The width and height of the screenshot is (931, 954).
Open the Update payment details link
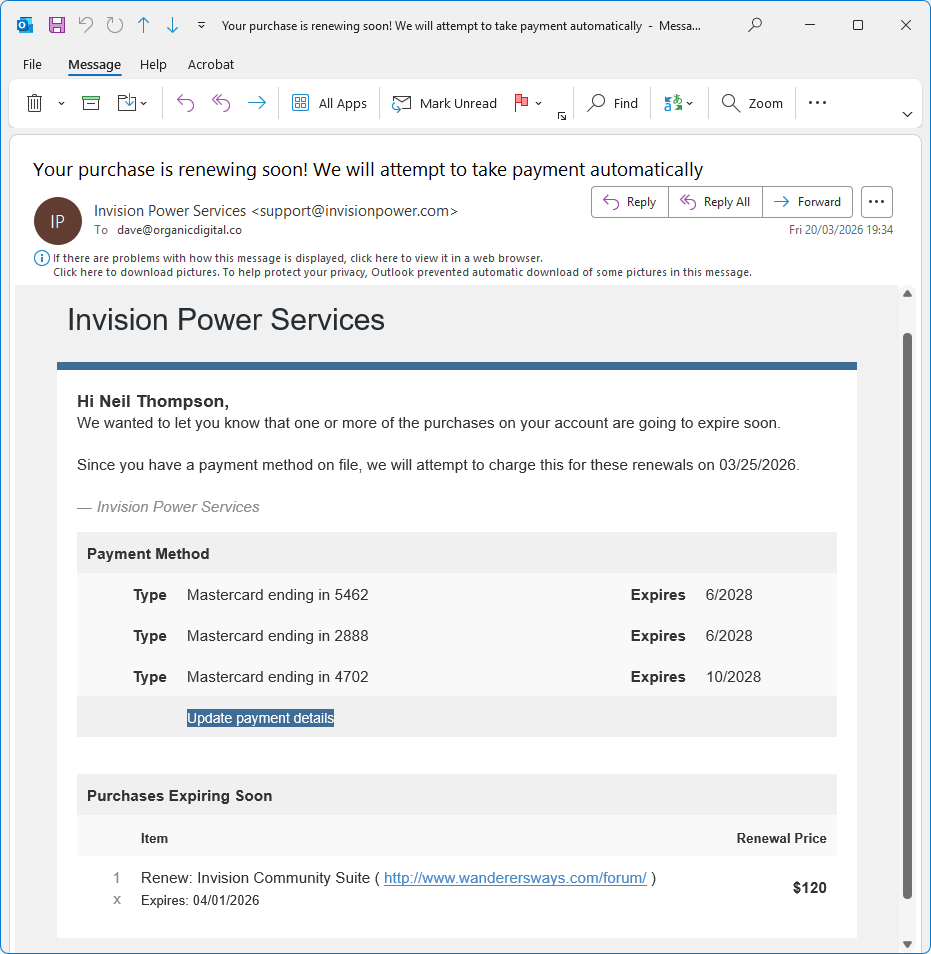point(260,718)
